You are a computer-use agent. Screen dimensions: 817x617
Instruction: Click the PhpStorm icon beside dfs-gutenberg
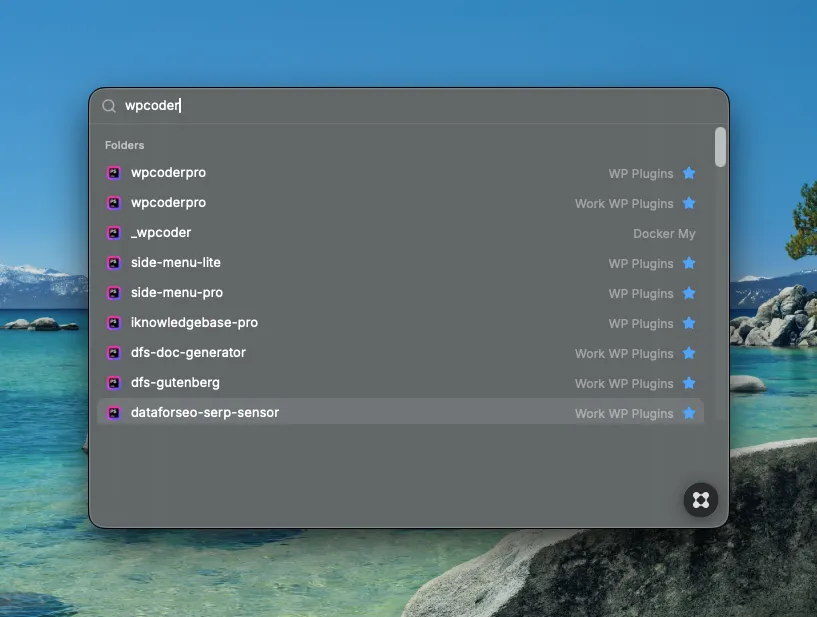coord(114,382)
